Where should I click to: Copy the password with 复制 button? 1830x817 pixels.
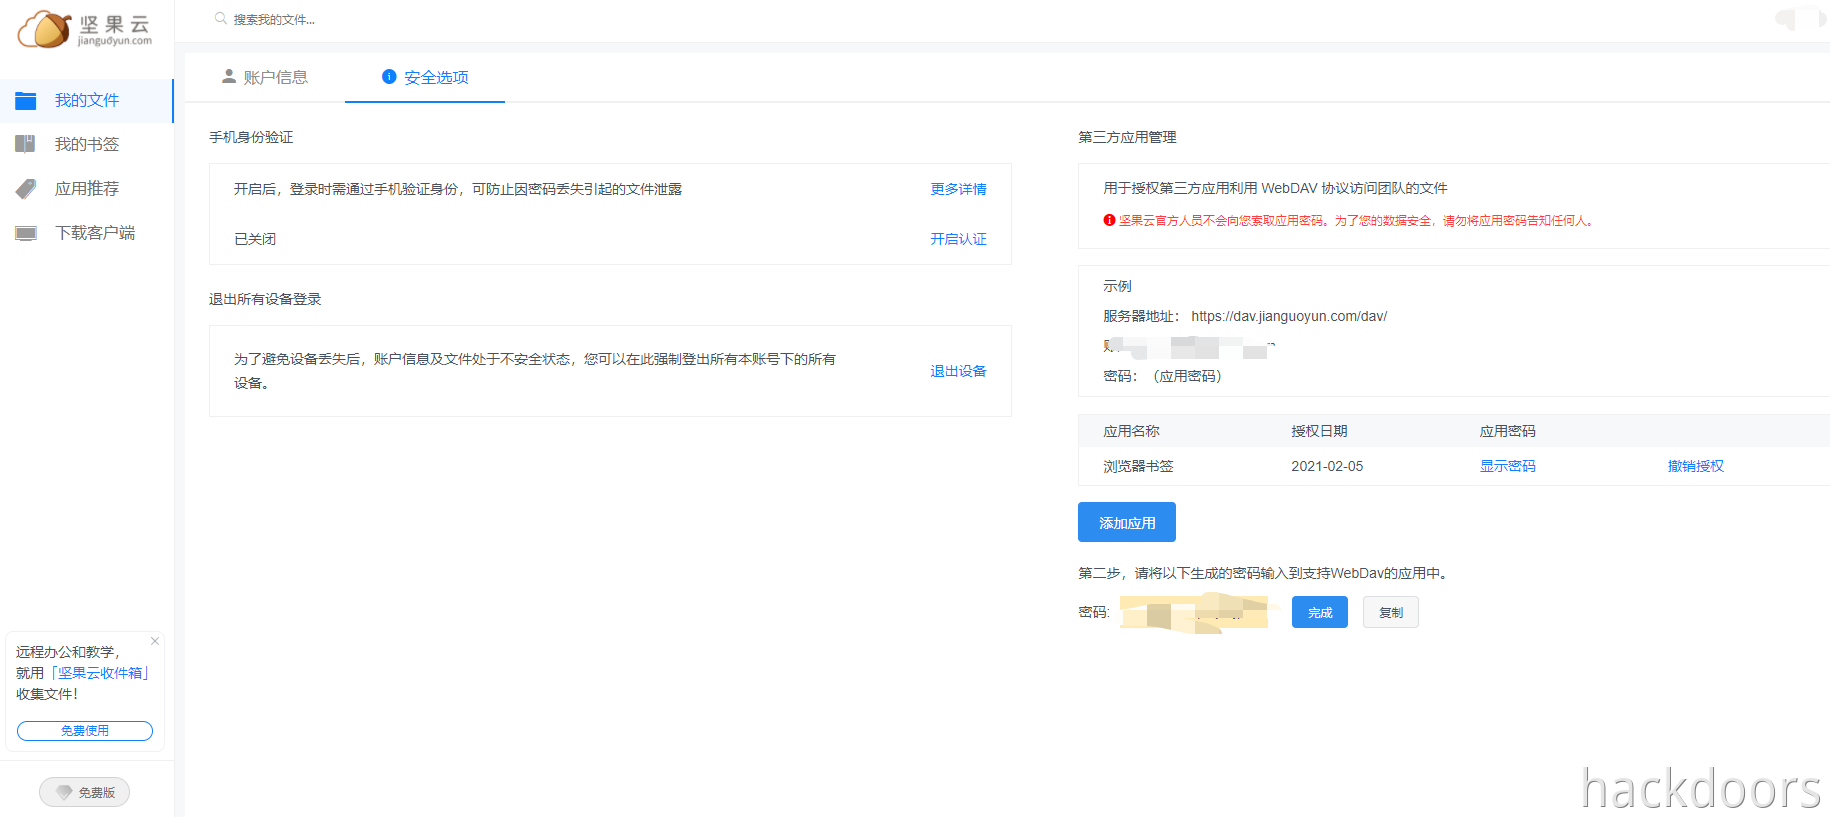(1391, 612)
